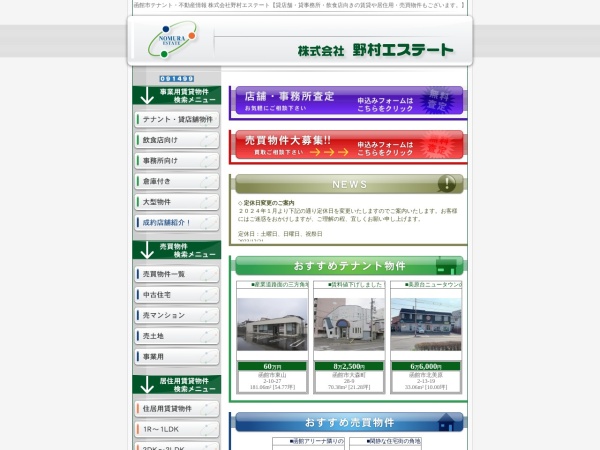Click the 事業用賃貸物件検索メニュー header
Image resolution: width=600 pixels, height=450 pixels.
coord(177,95)
